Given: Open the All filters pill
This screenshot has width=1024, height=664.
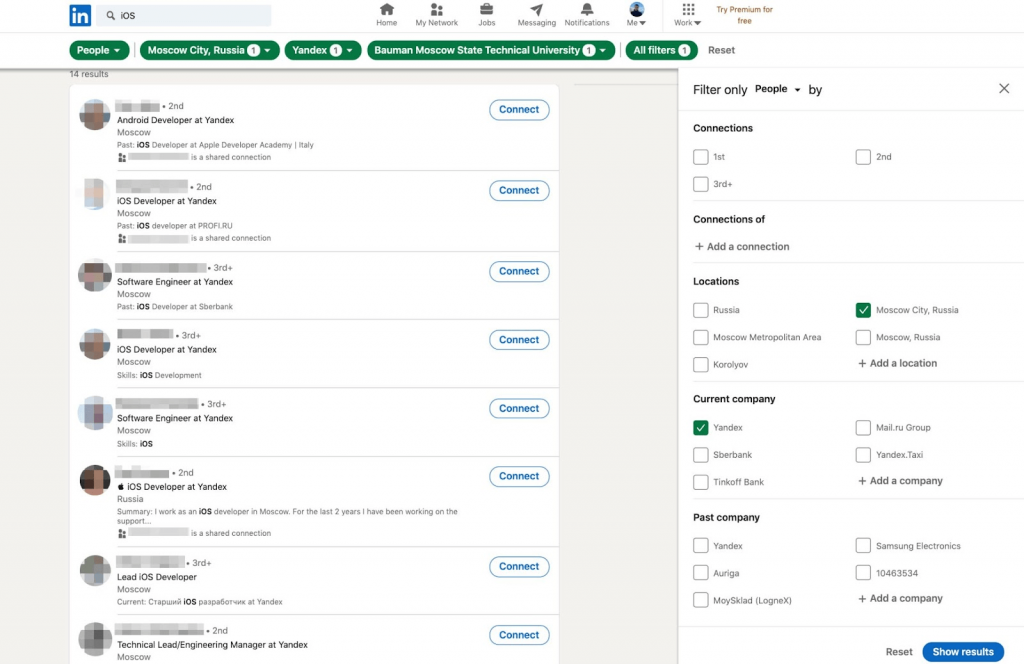Looking at the screenshot, I should [661, 50].
